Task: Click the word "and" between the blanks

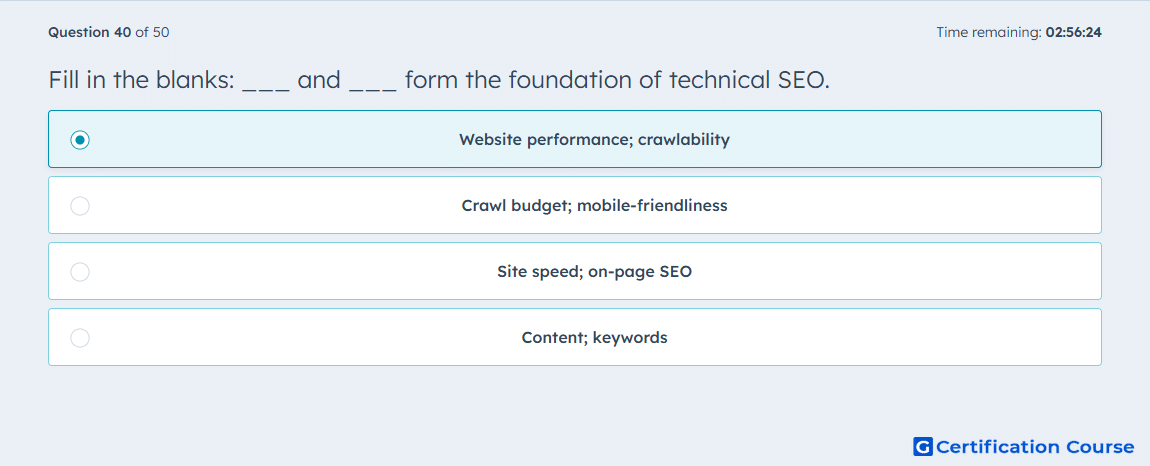Action: (x=319, y=80)
